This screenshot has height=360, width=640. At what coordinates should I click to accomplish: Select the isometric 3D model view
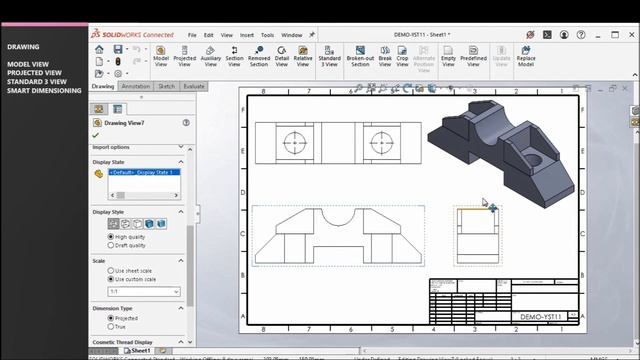(x=501, y=153)
